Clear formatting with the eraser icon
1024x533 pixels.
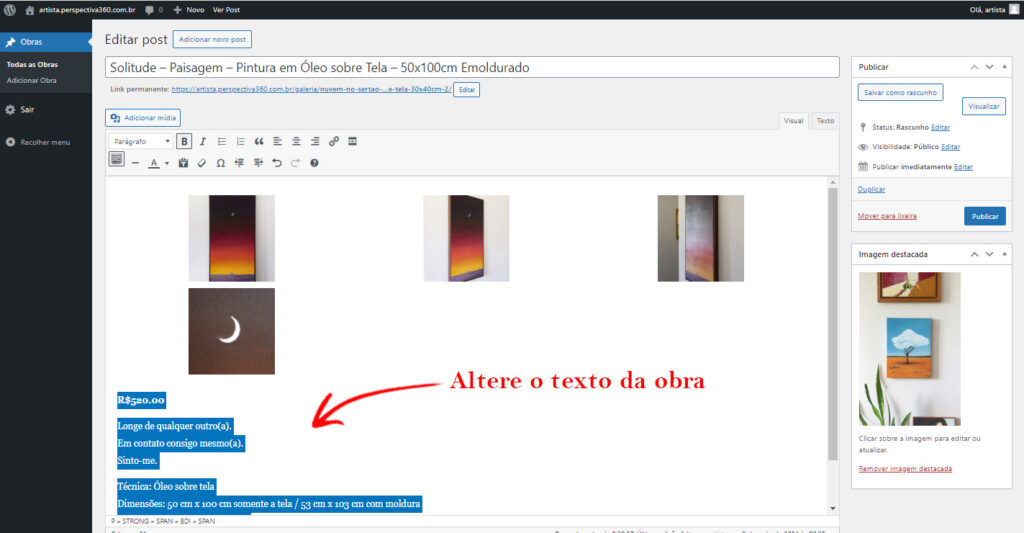(x=202, y=163)
